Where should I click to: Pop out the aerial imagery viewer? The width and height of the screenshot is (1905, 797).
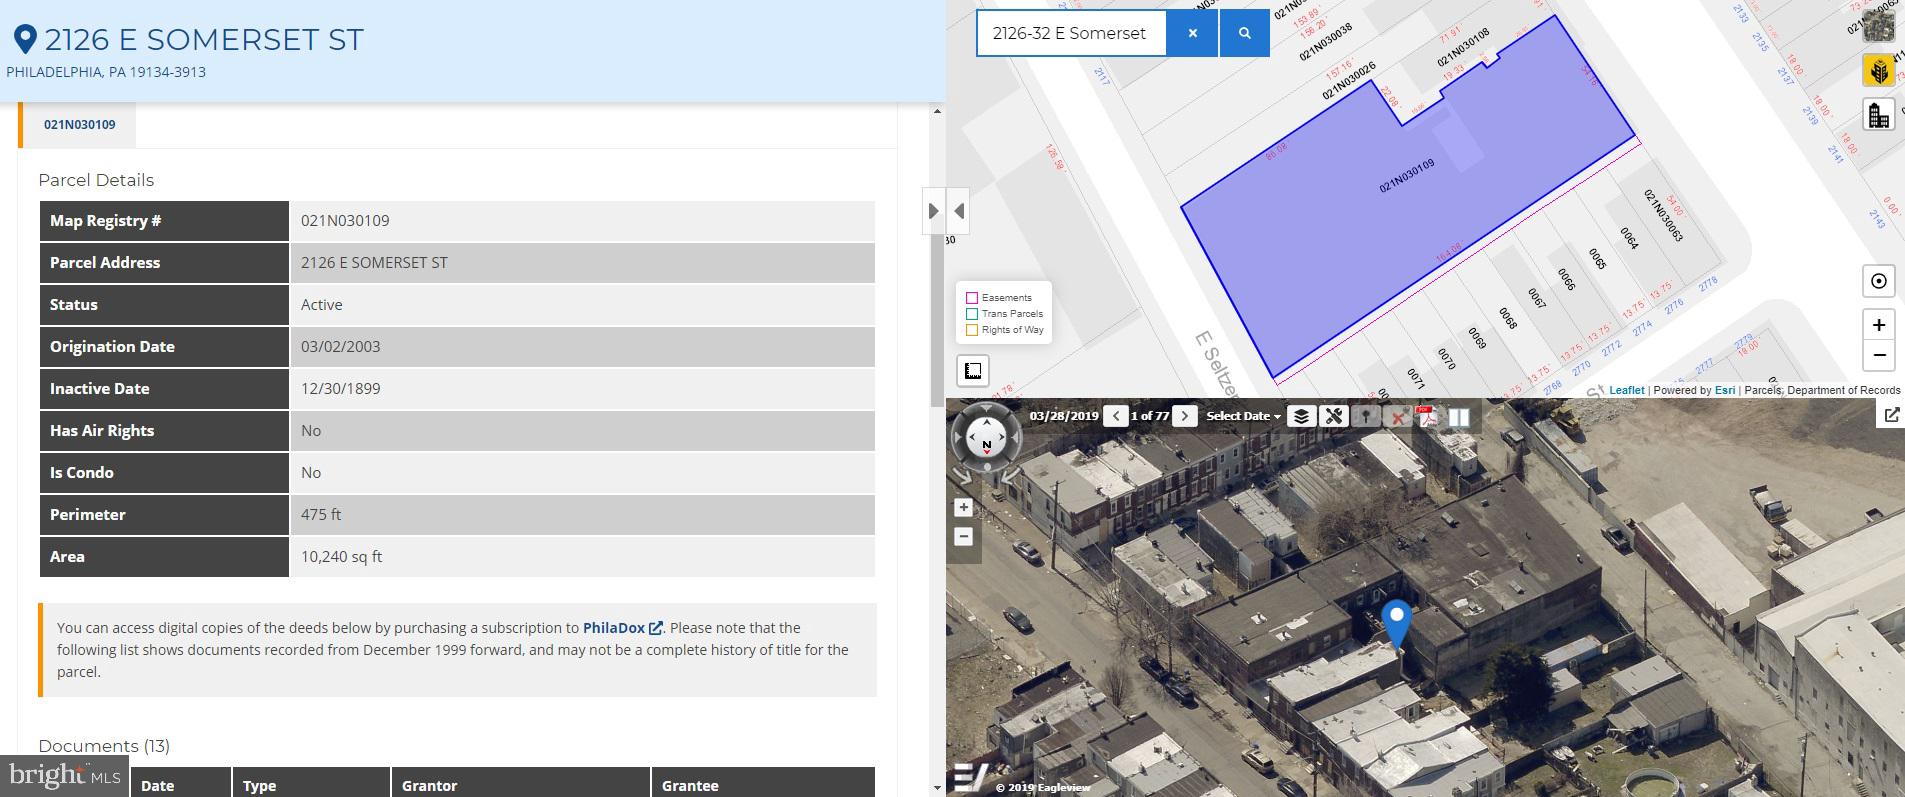coord(1891,415)
